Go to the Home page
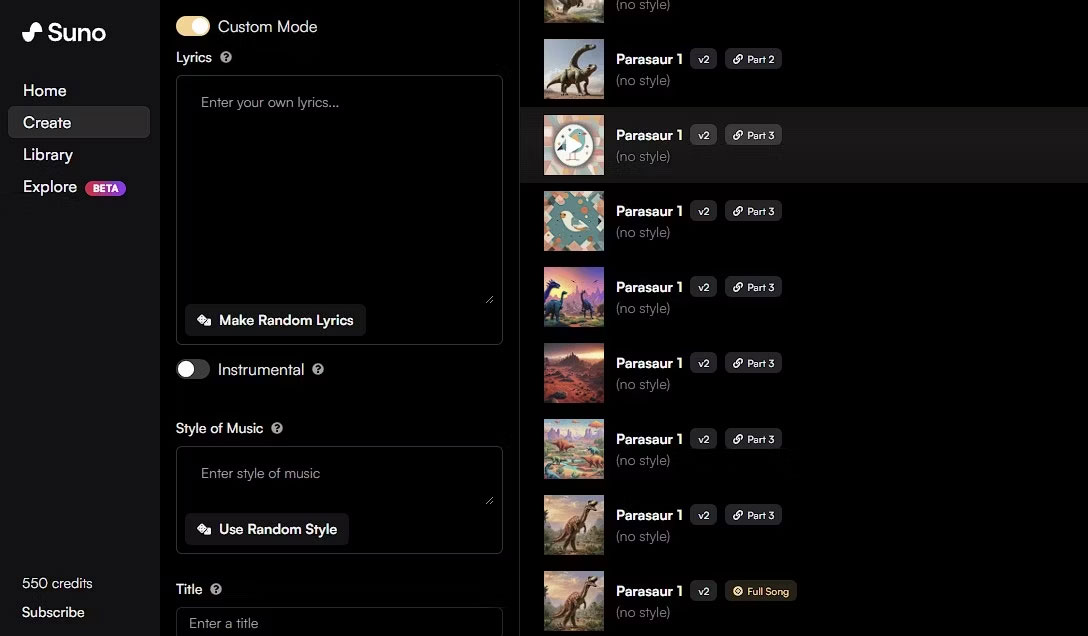The image size is (1088, 636). tap(45, 90)
